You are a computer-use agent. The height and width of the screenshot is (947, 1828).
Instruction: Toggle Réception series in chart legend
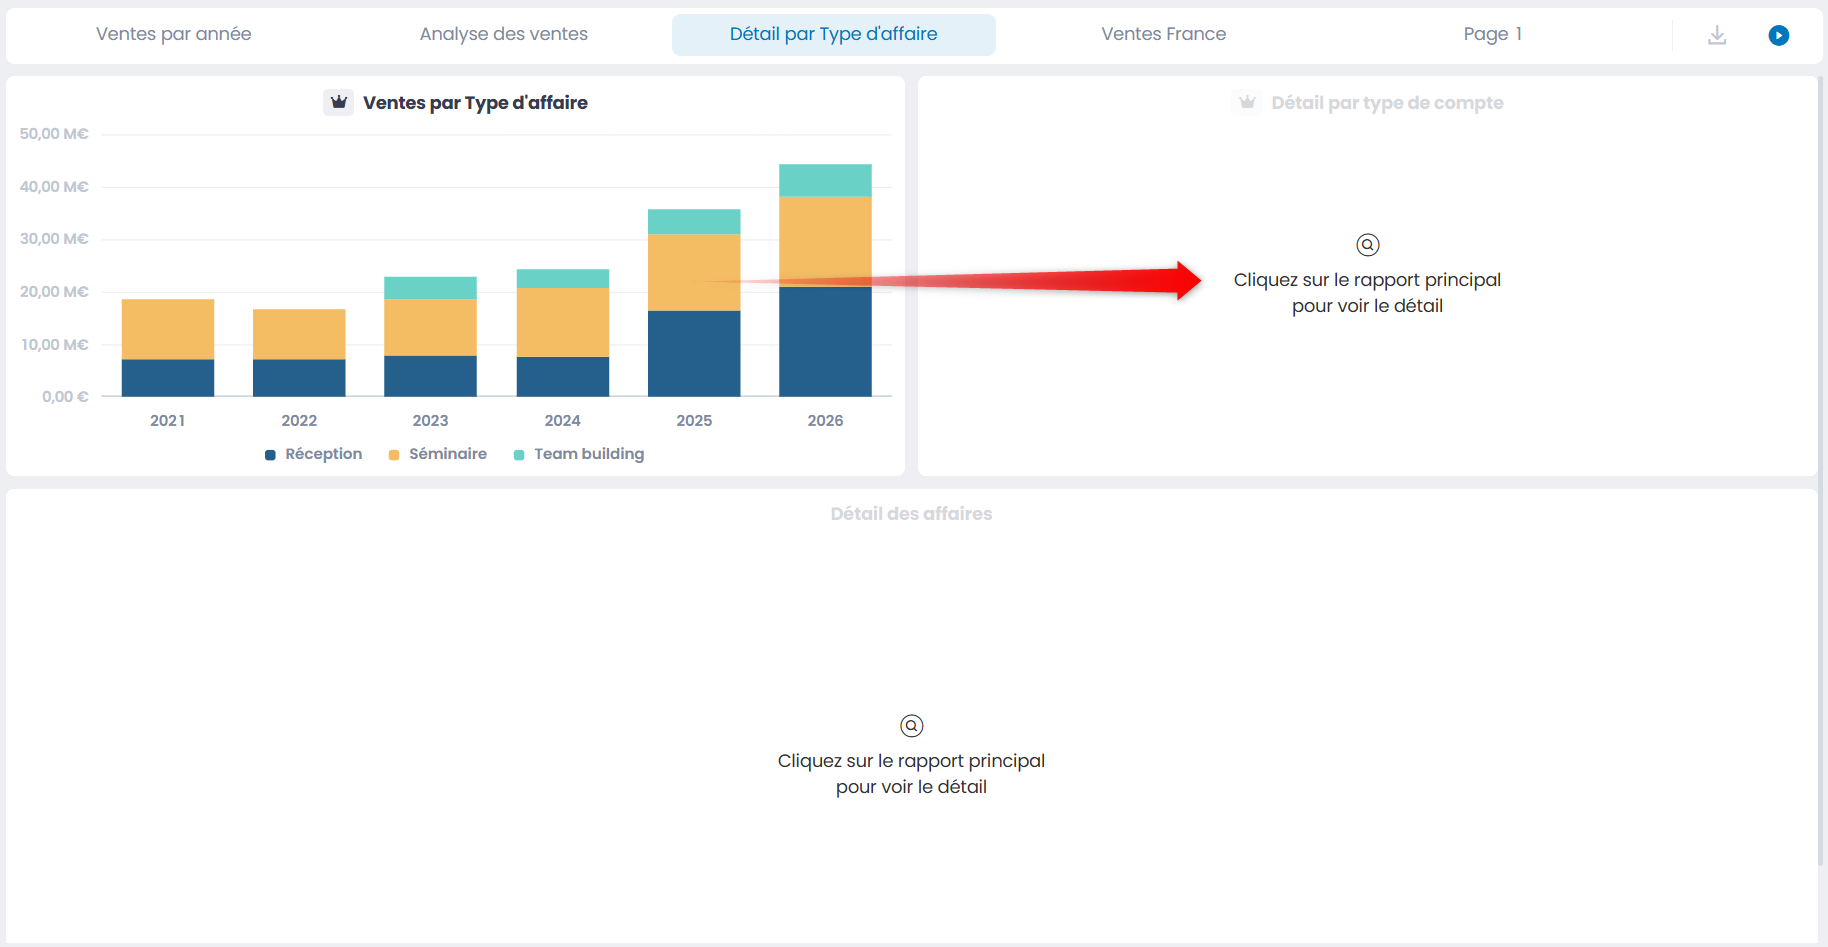314,454
